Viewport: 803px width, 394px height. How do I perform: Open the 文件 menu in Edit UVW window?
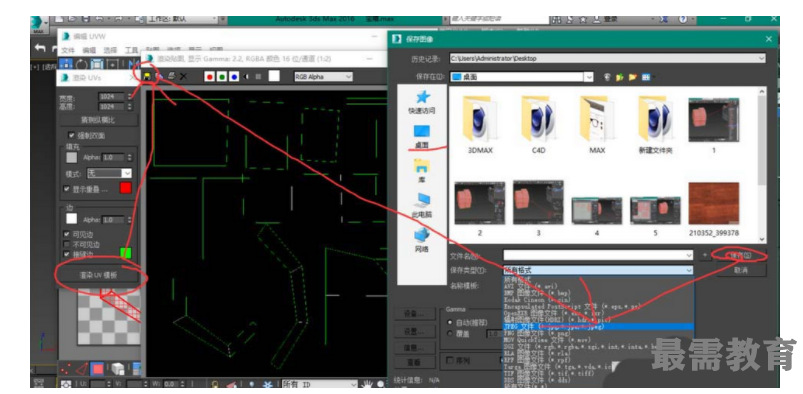pyautogui.click(x=68, y=51)
